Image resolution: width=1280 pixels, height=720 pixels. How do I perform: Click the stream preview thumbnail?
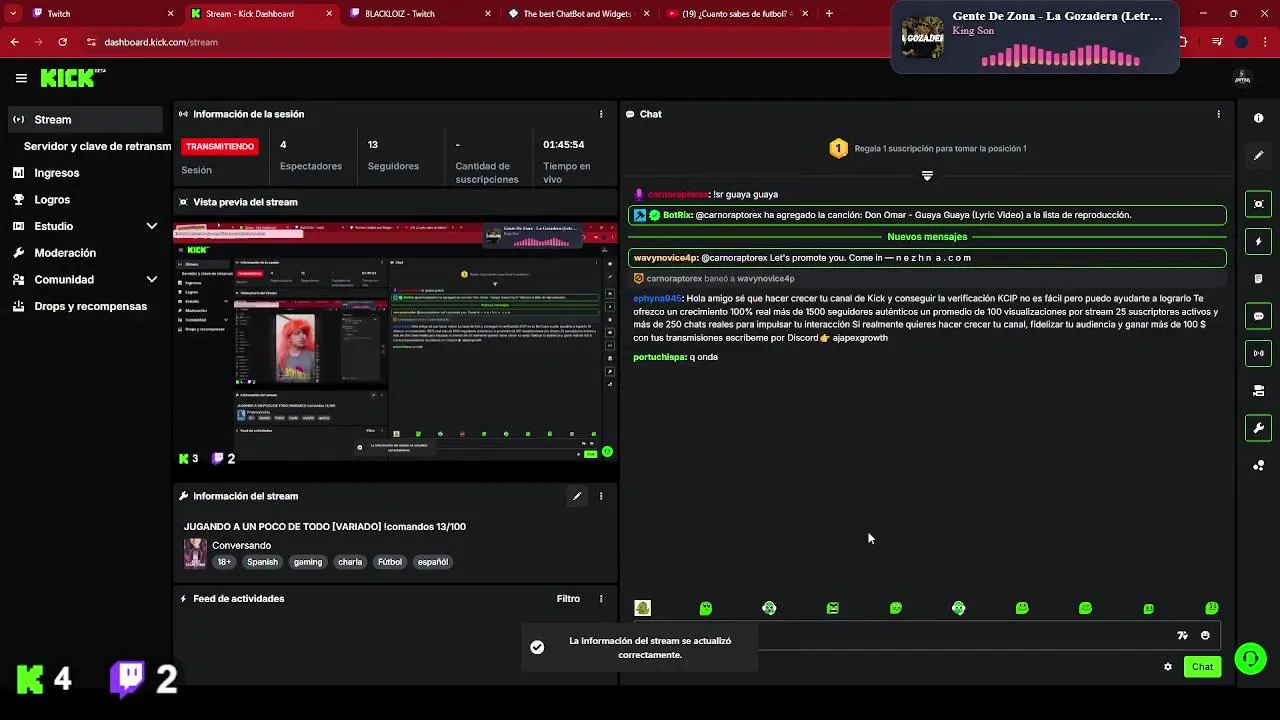click(395, 344)
